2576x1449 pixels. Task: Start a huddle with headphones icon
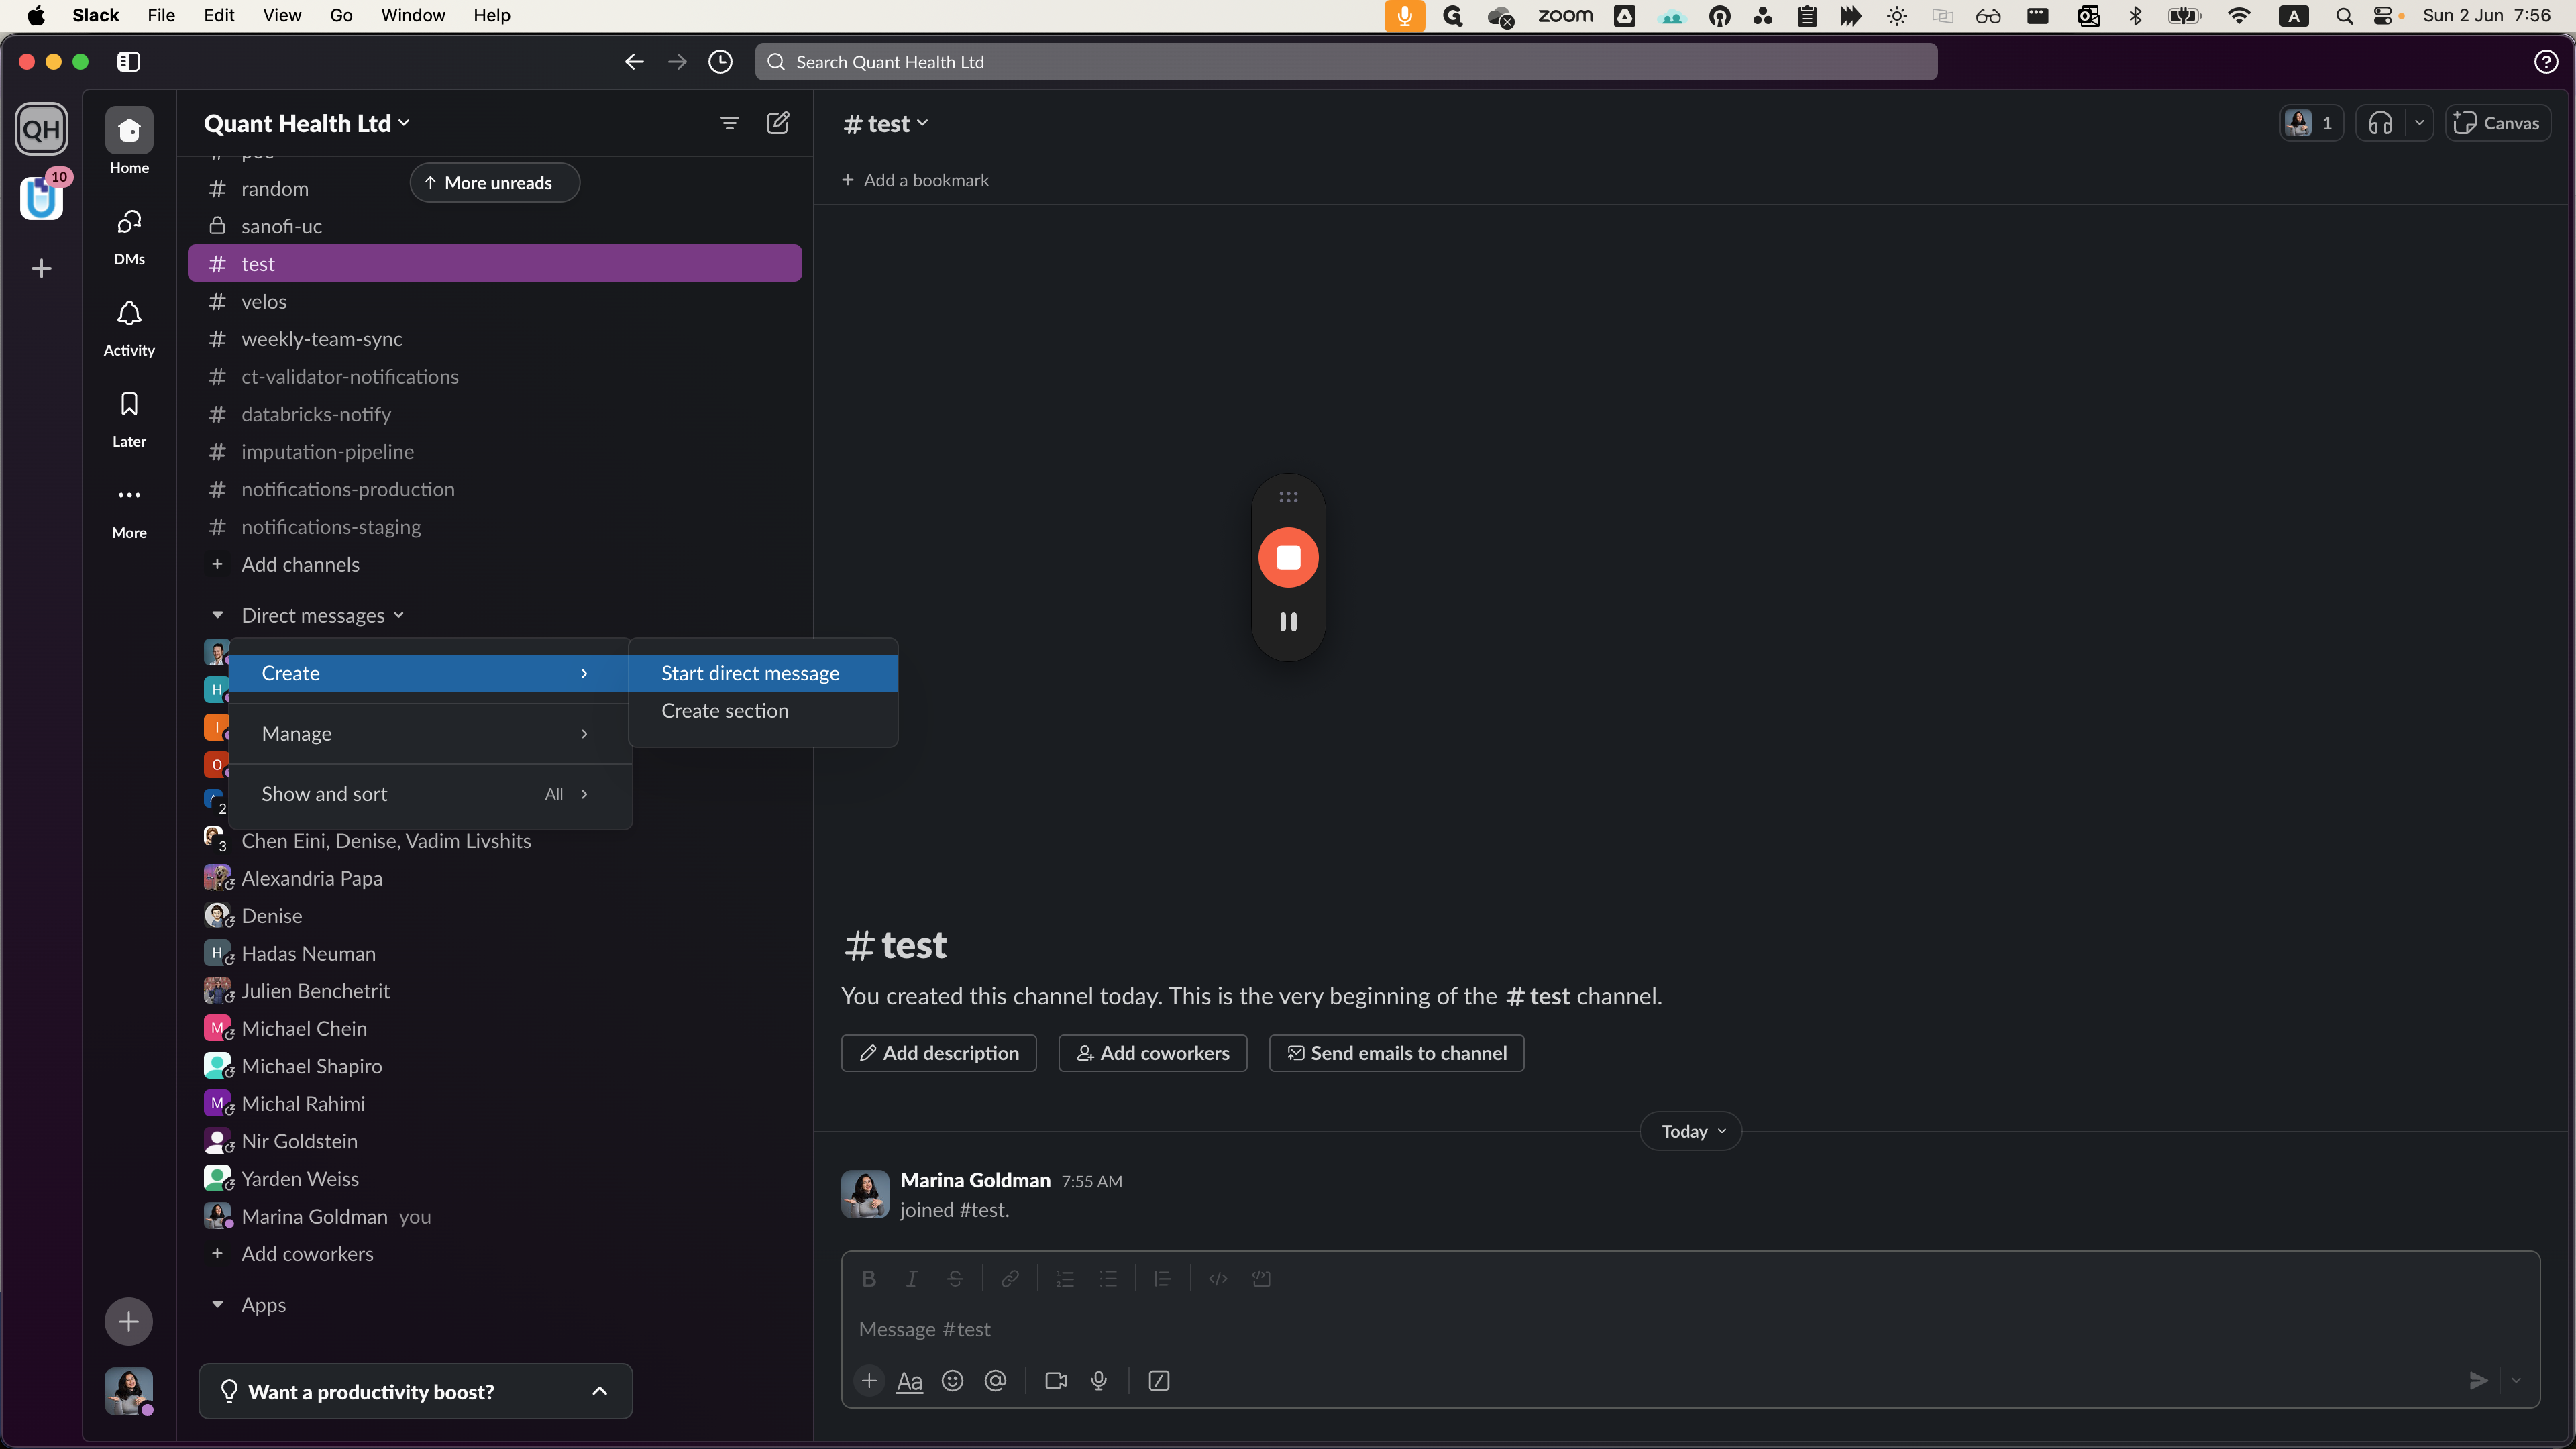pyautogui.click(x=2380, y=123)
